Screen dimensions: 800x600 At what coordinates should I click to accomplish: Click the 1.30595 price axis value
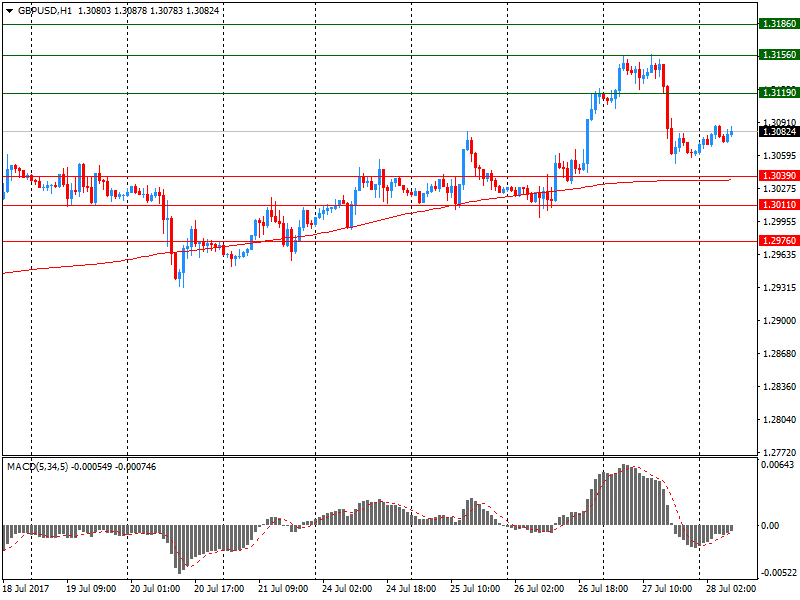pos(780,156)
